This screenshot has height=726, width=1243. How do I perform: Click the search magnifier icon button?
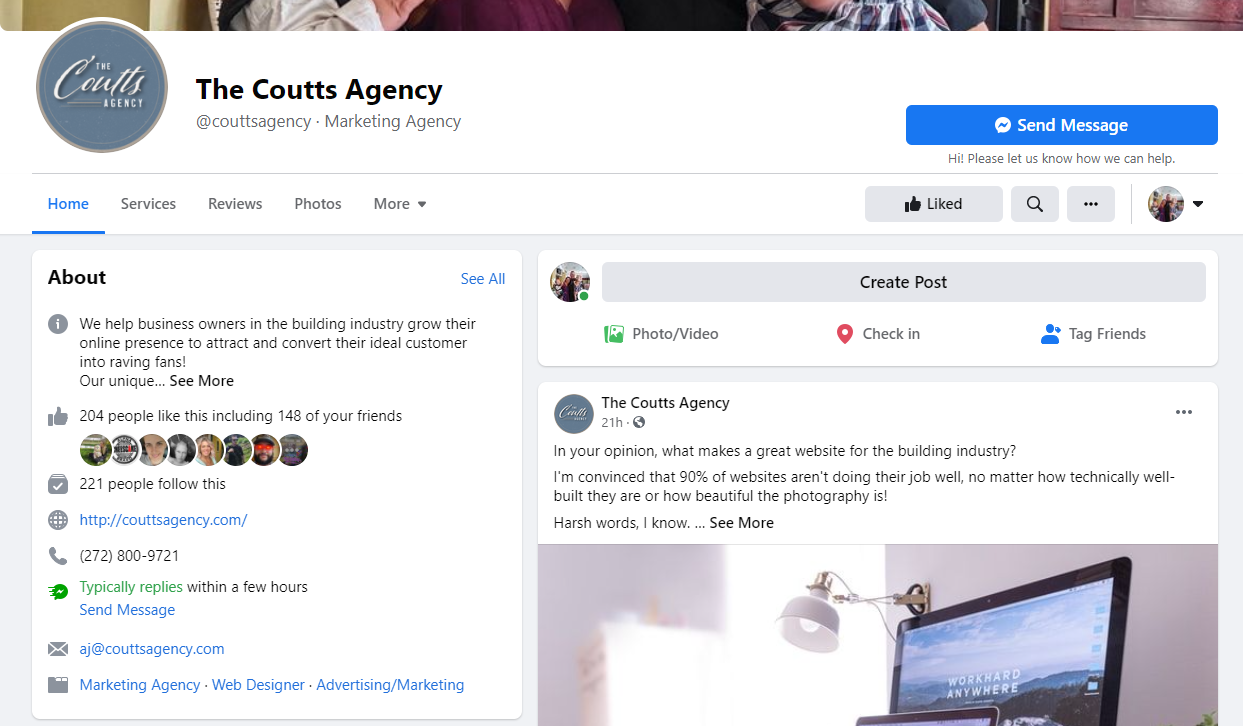[1035, 204]
